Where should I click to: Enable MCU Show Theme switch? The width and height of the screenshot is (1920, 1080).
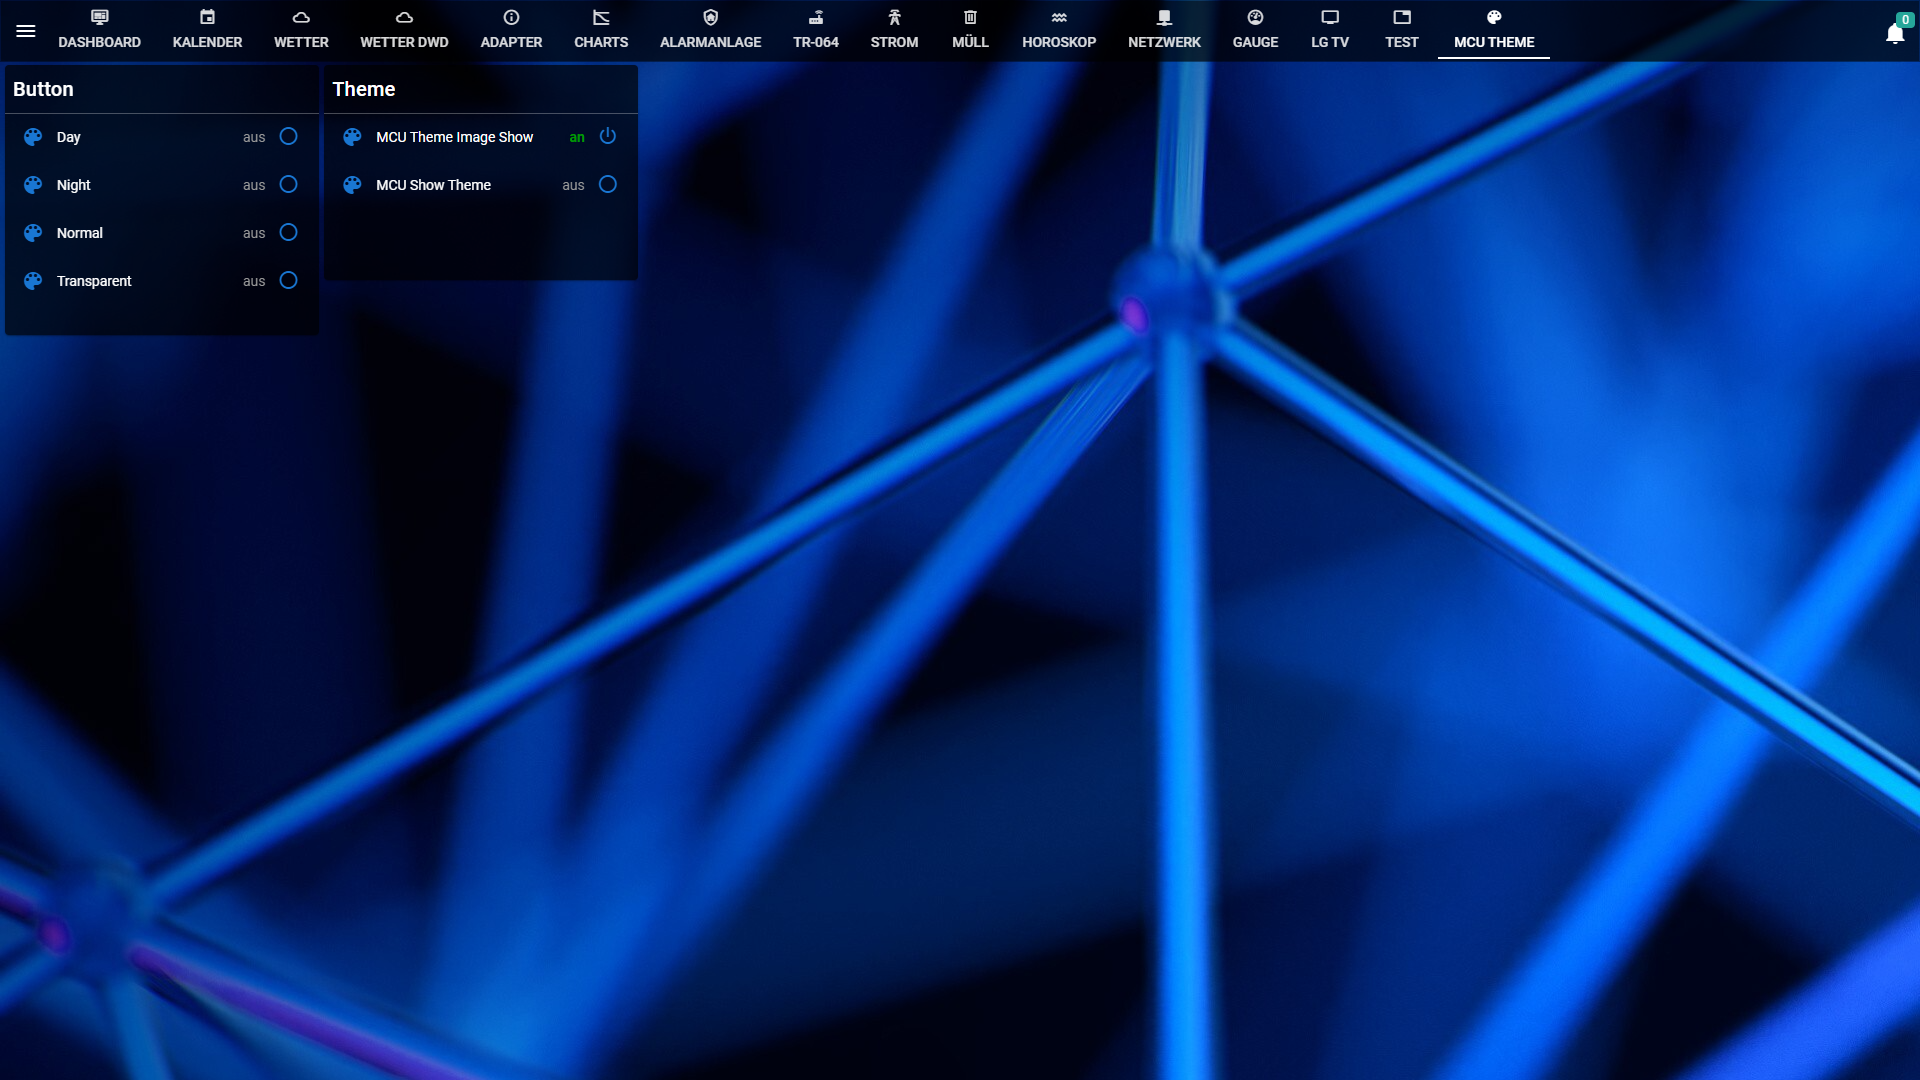tap(607, 184)
